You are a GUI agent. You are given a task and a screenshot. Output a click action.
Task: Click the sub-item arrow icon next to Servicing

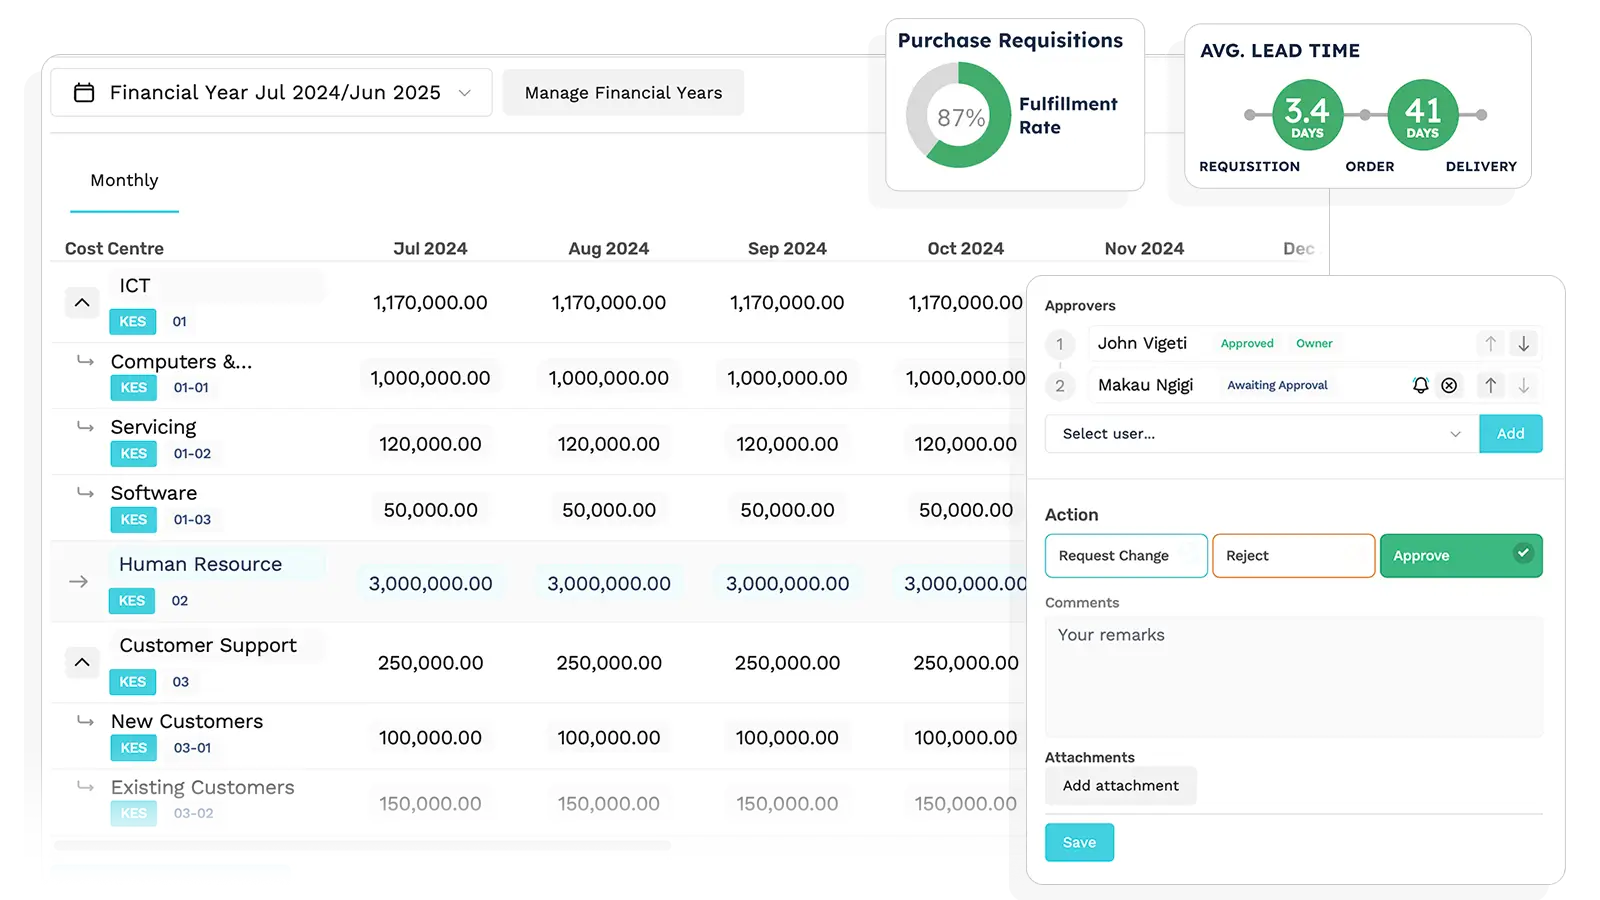point(86,427)
